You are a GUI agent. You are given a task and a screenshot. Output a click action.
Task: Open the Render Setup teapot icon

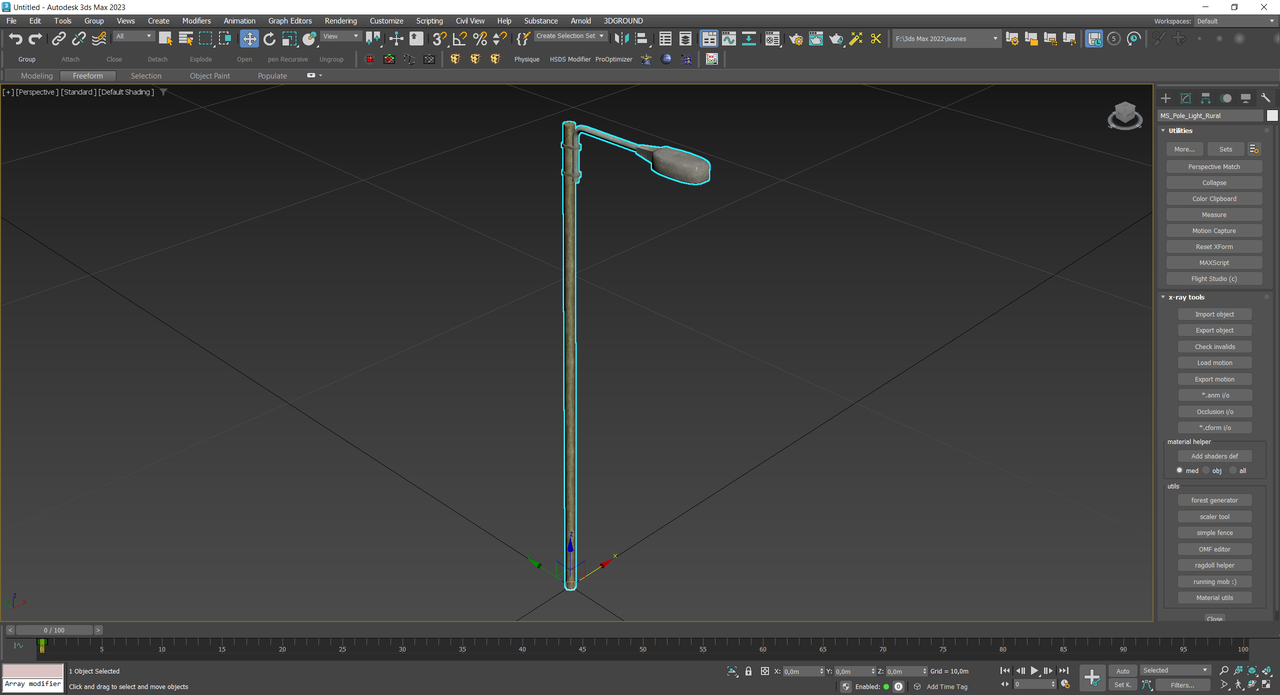(x=795, y=39)
